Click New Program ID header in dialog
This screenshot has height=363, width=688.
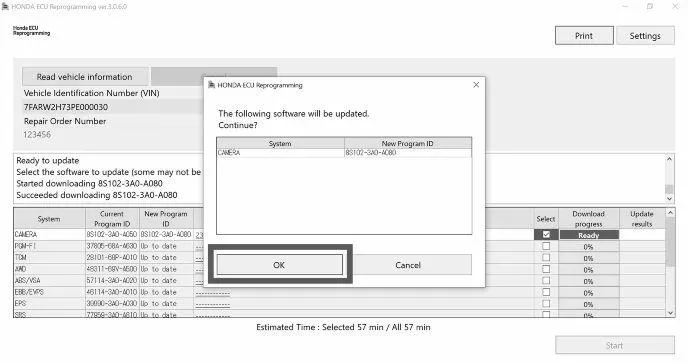408,144
